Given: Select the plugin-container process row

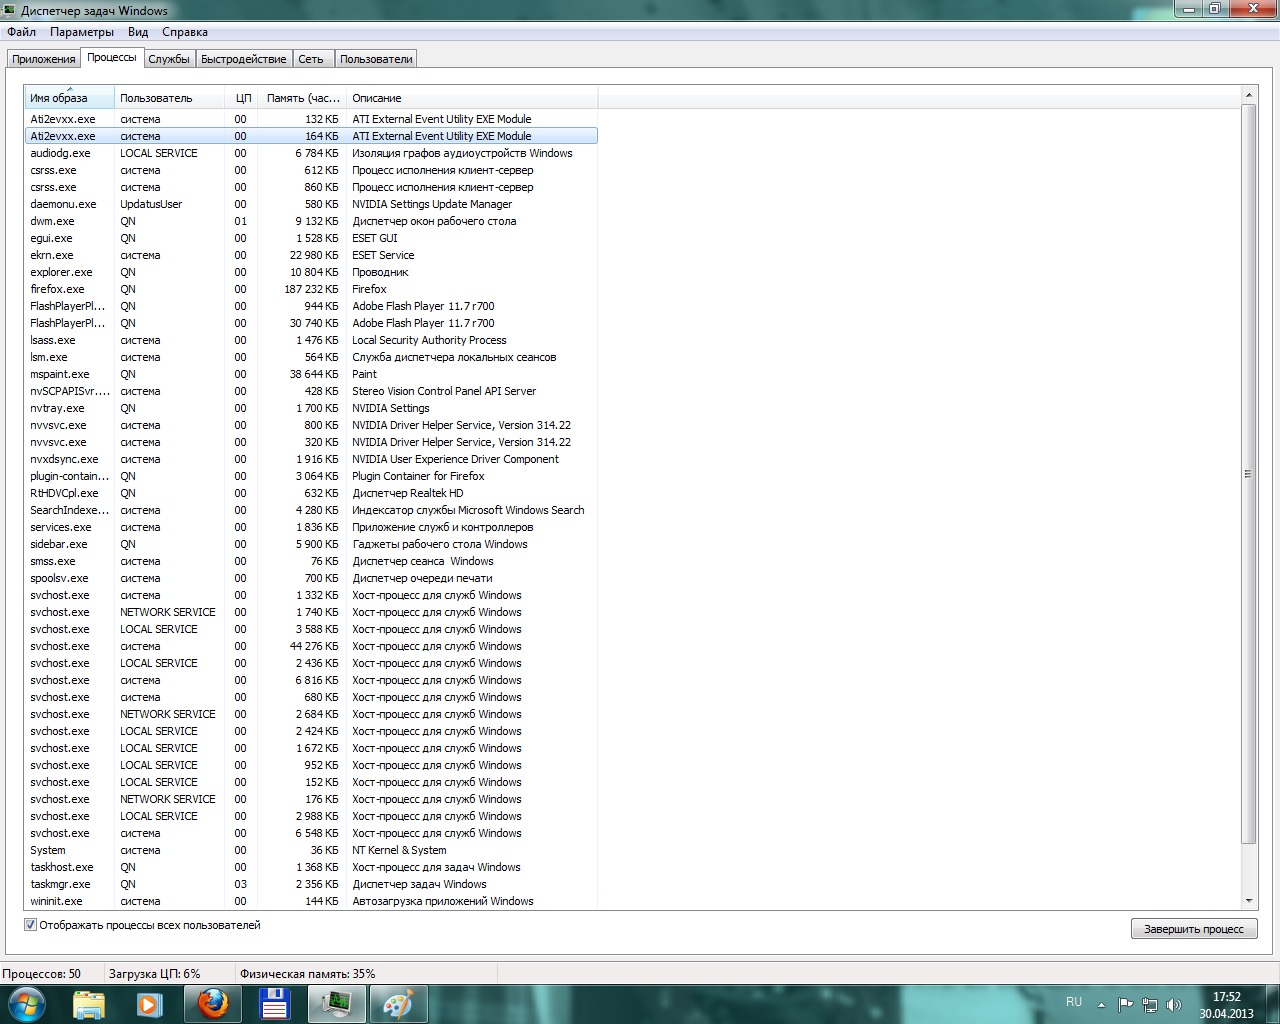Looking at the screenshot, I should 311,476.
